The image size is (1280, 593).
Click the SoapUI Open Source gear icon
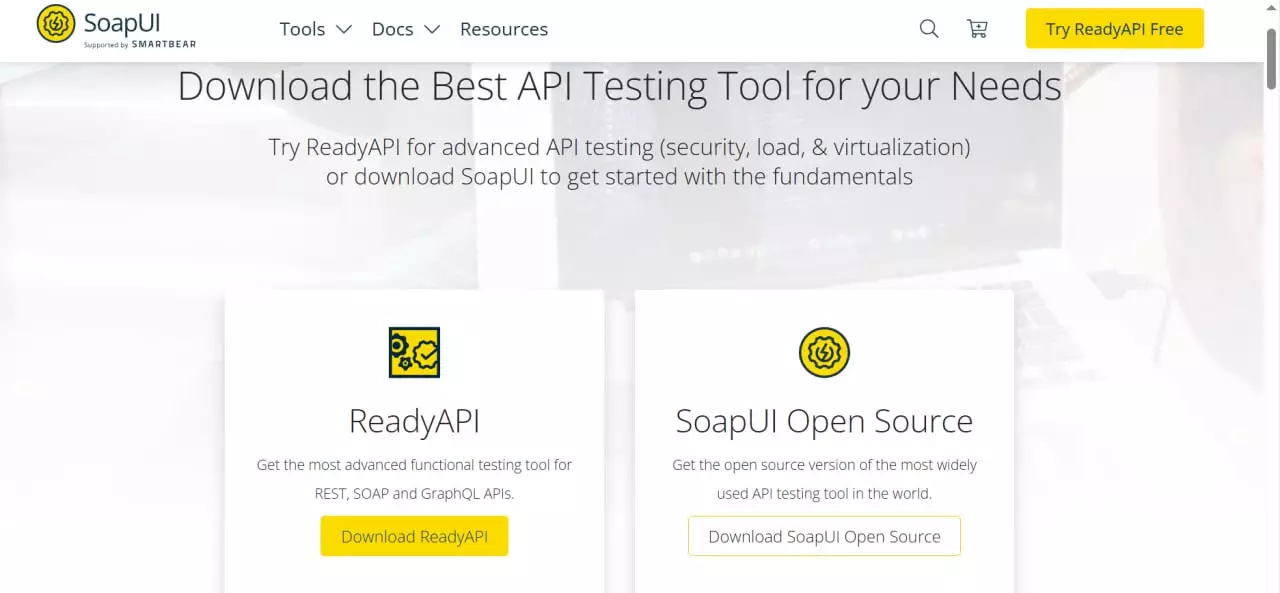point(824,352)
